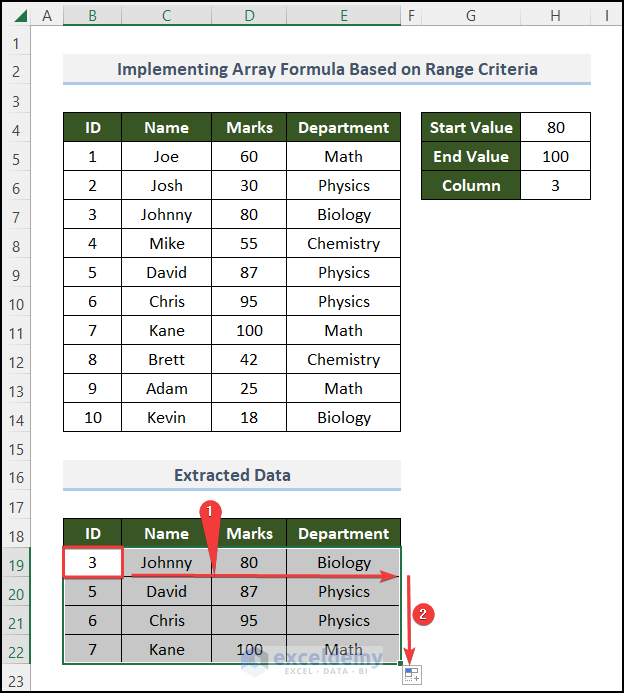
Task: Select column B header
Action: click(92, 16)
